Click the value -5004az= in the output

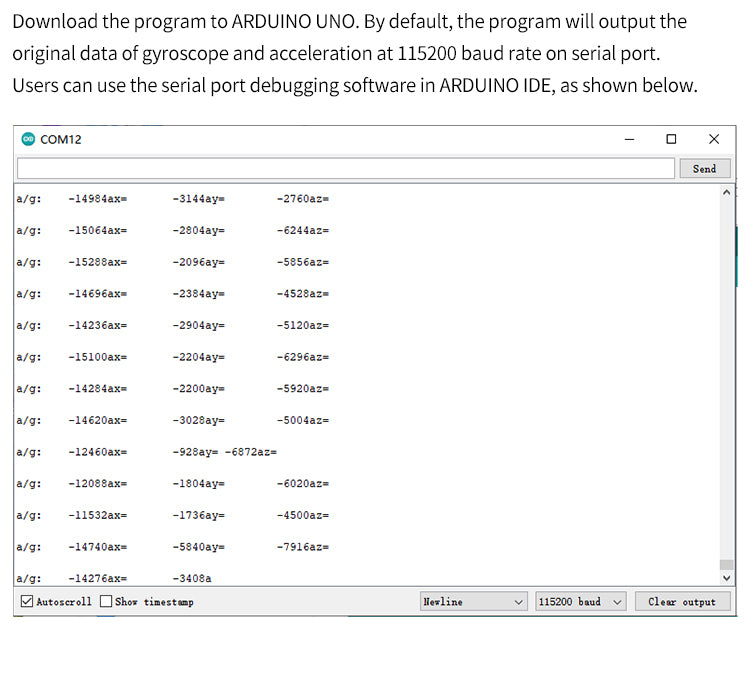(x=303, y=421)
